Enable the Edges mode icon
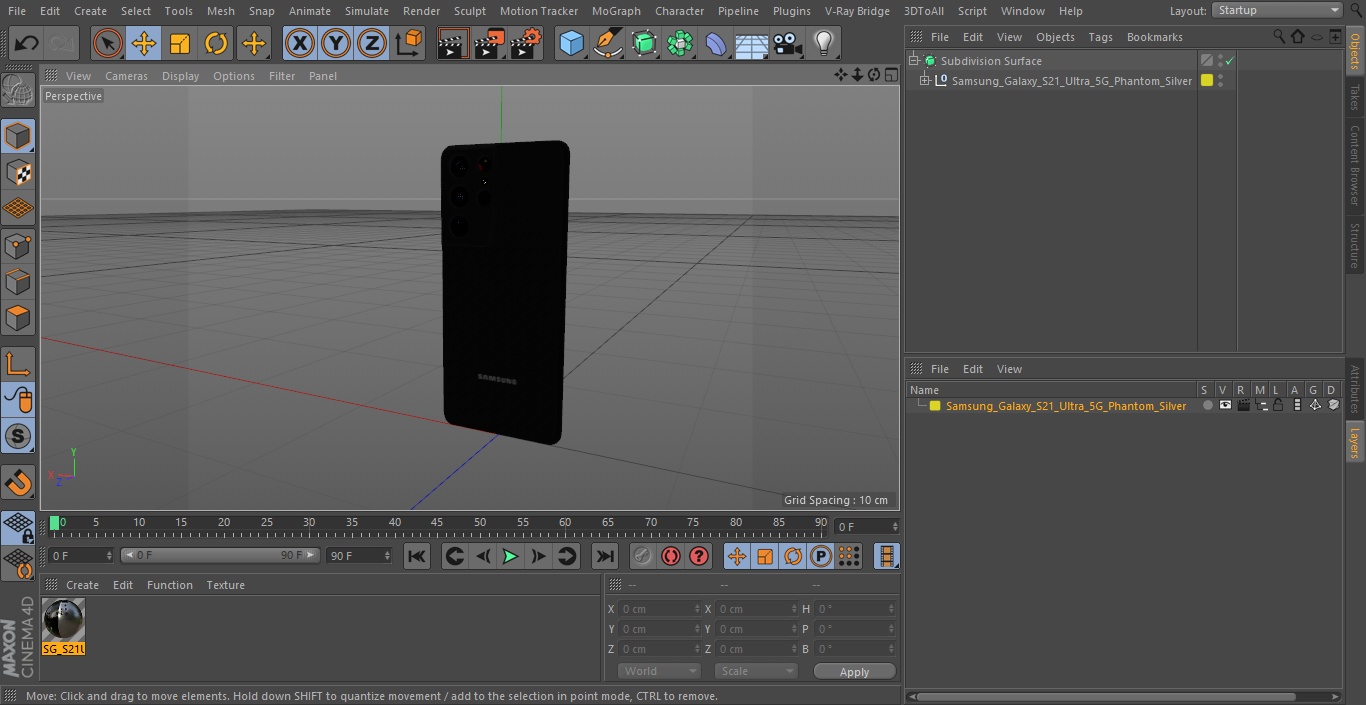Image resolution: width=1366 pixels, height=705 pixels. pyautogui.click(x=18, y=282)
